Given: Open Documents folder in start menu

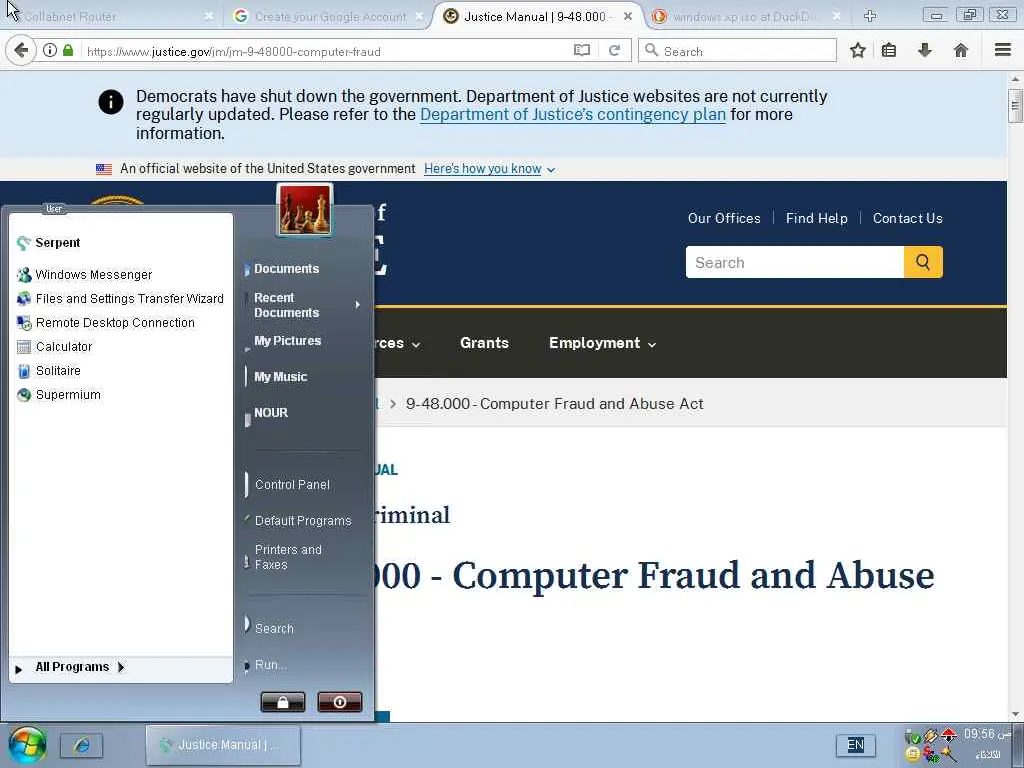Looking at the screenshot, I should (286, 269).
